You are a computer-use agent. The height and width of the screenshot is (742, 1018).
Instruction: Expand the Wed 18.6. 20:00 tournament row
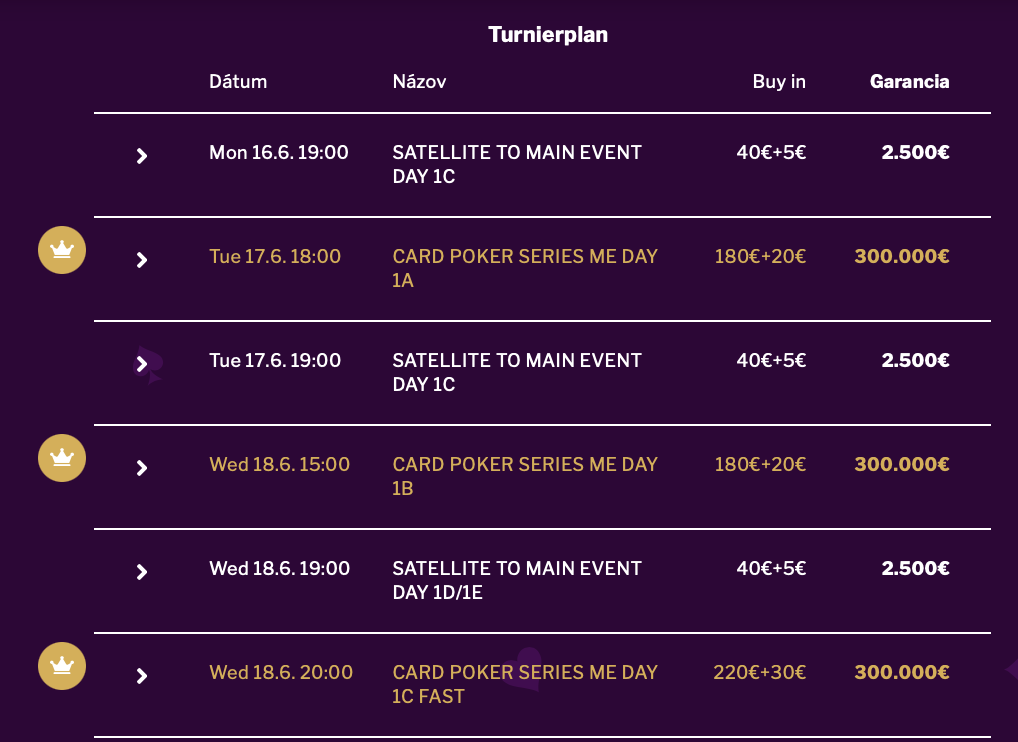click(x=142, y=676)
